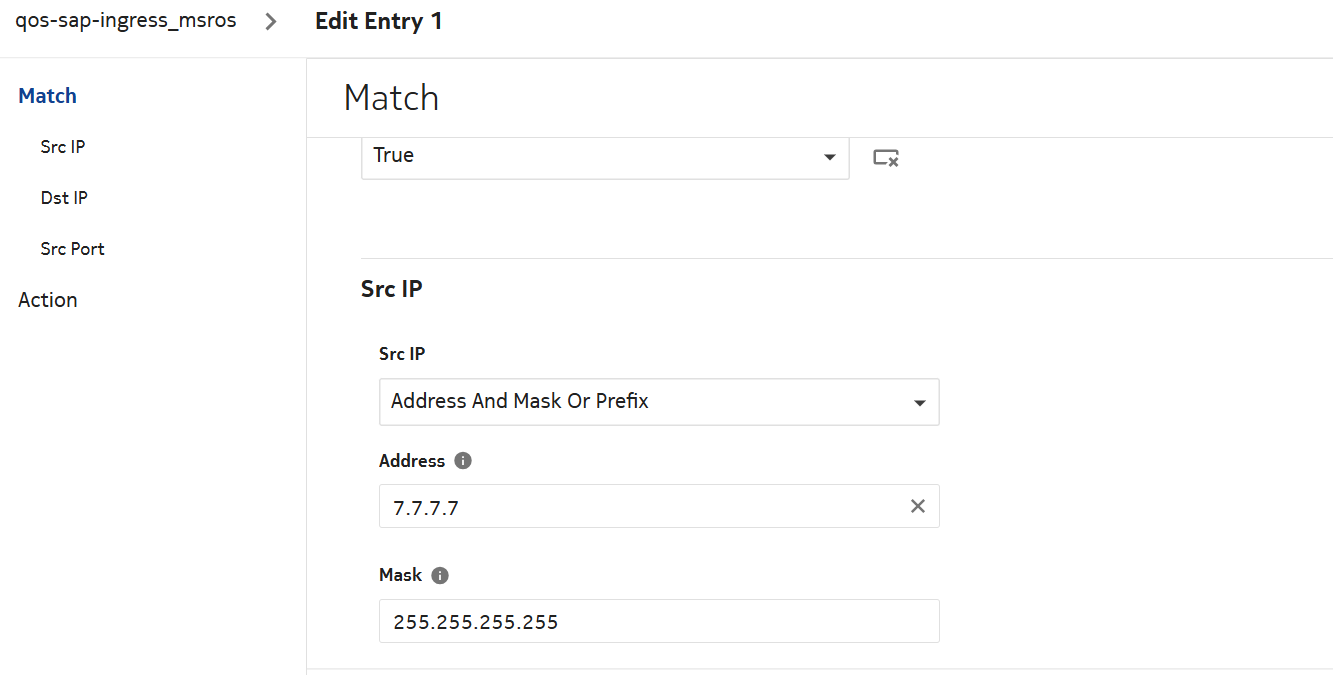Click the Mask field label text
1333x675 pixels.
click(400, 576)
